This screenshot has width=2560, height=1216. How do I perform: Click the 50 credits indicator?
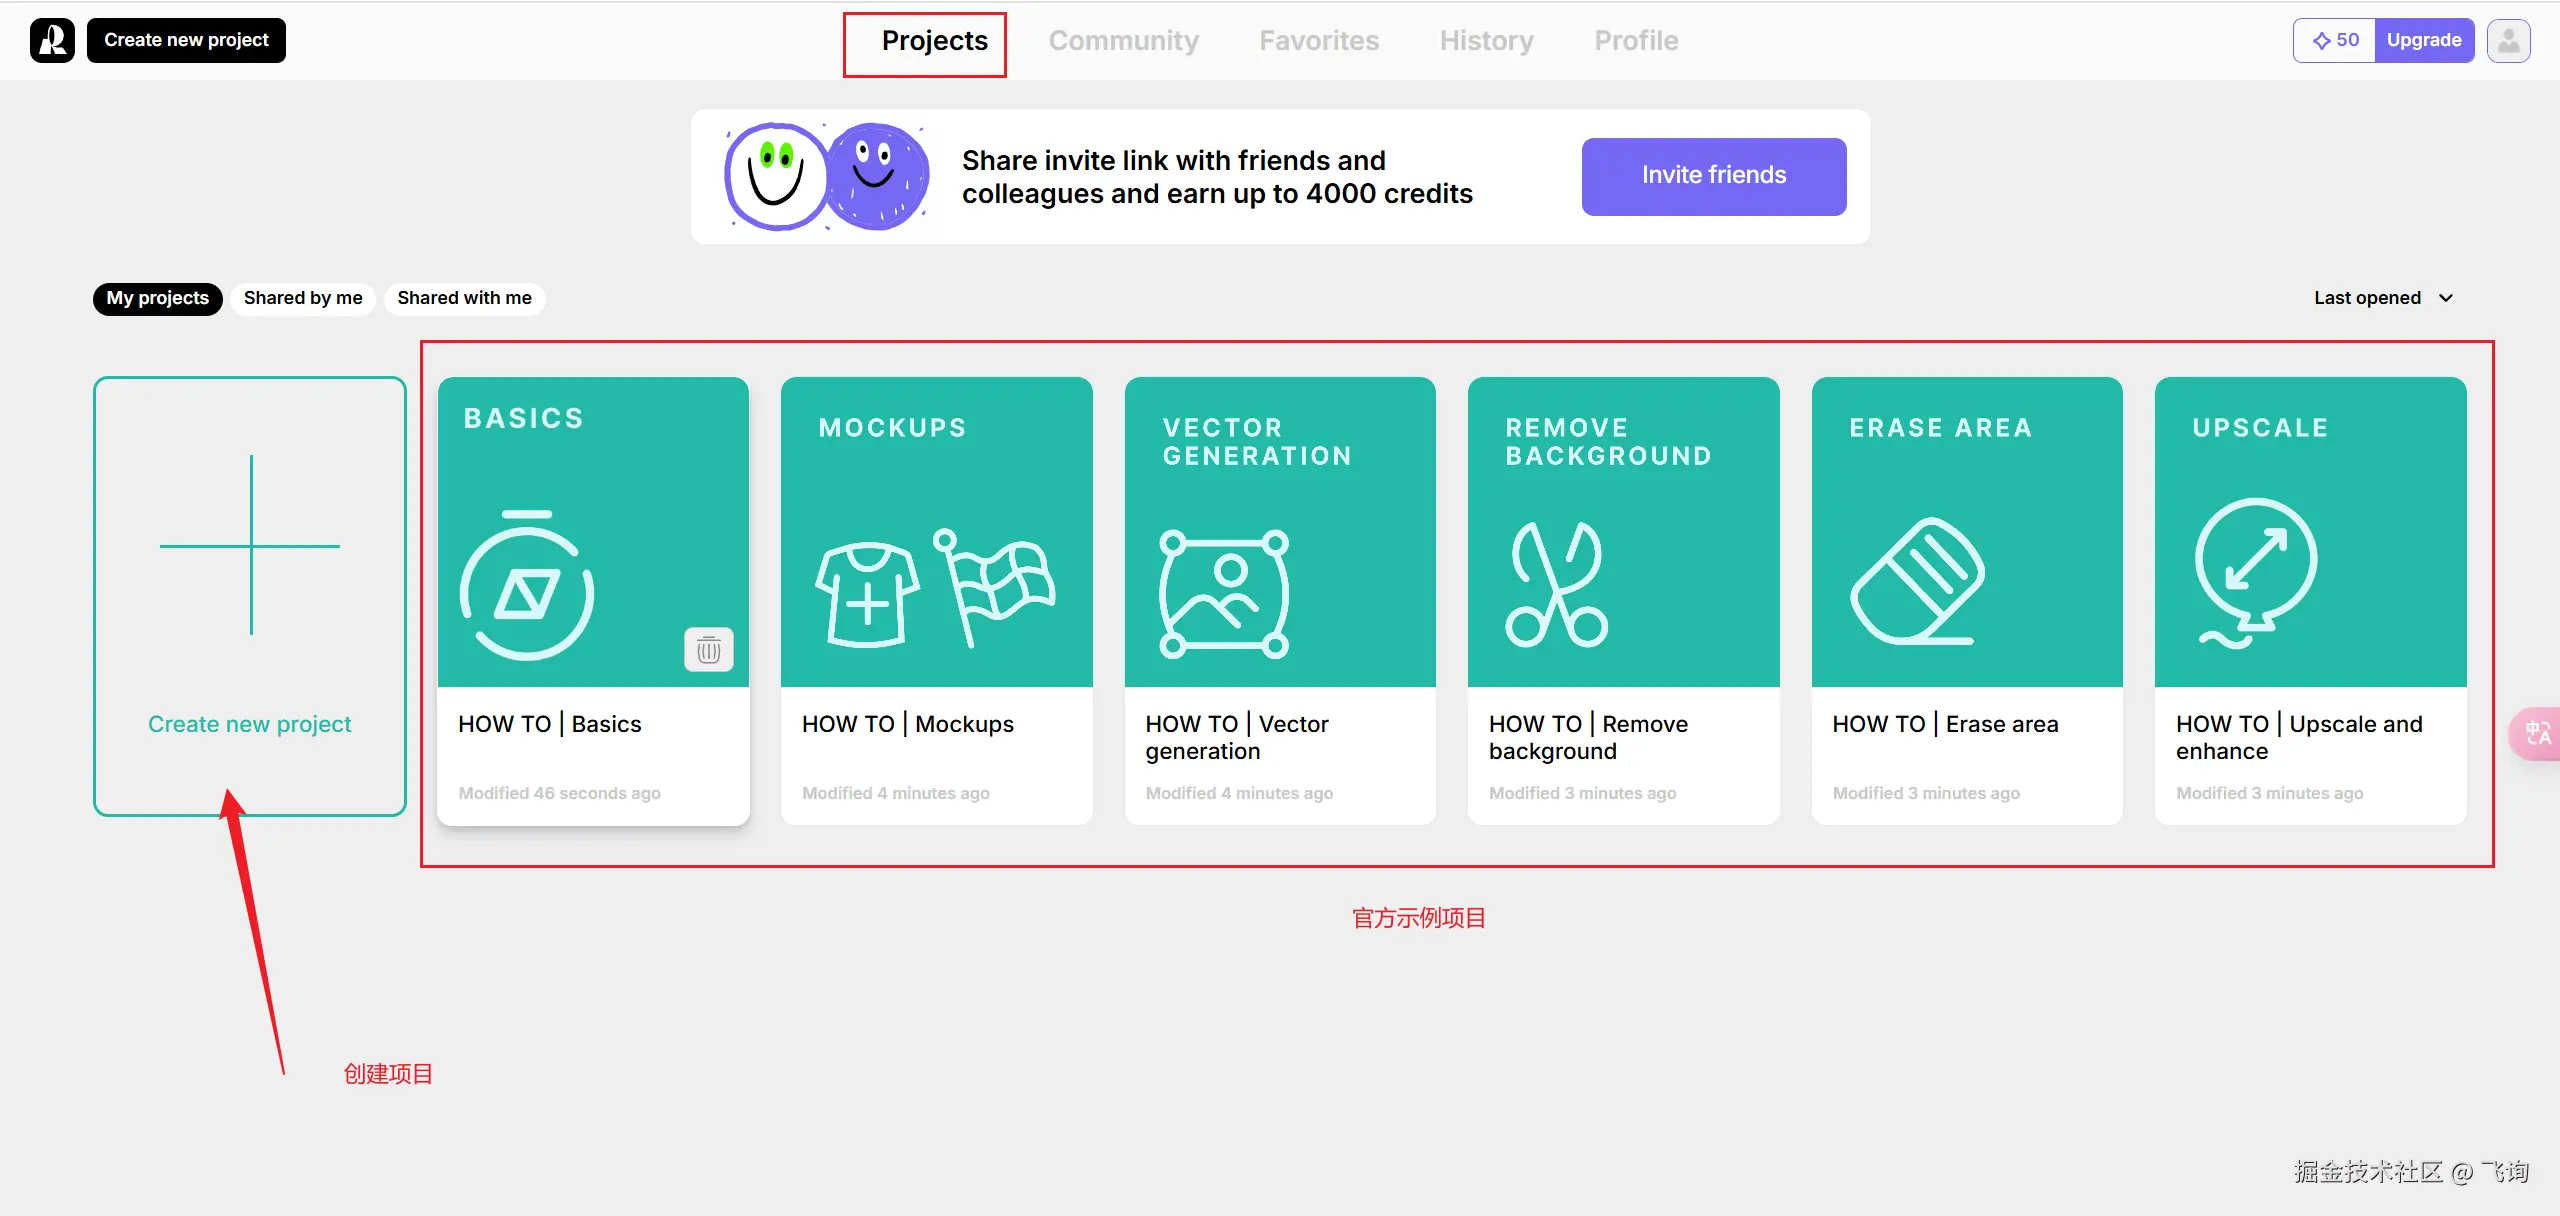click(2335, 41)
